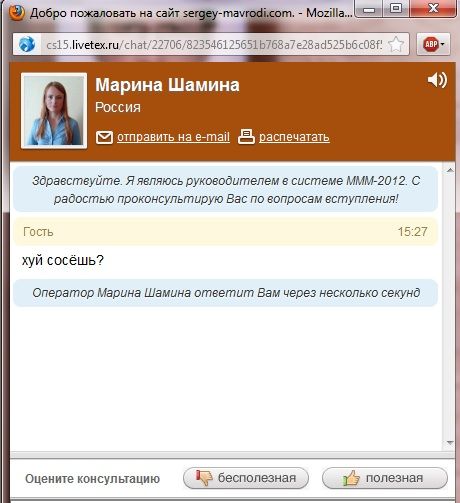Click operator Марина Шамина's photo
Screen dimensions: 460x503
pyautogui.click(x=54, y=111)
